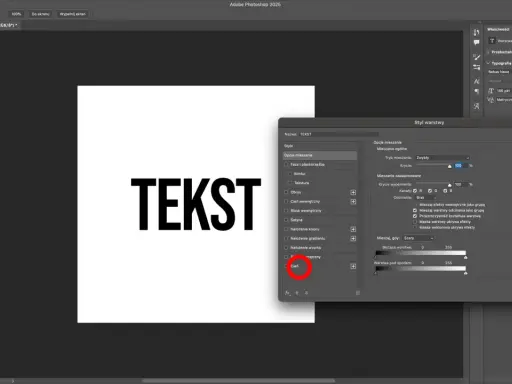Click the Krycie wypełnienia slider handle
Viewport: 512px width, 384px height.
pos(449,185)
